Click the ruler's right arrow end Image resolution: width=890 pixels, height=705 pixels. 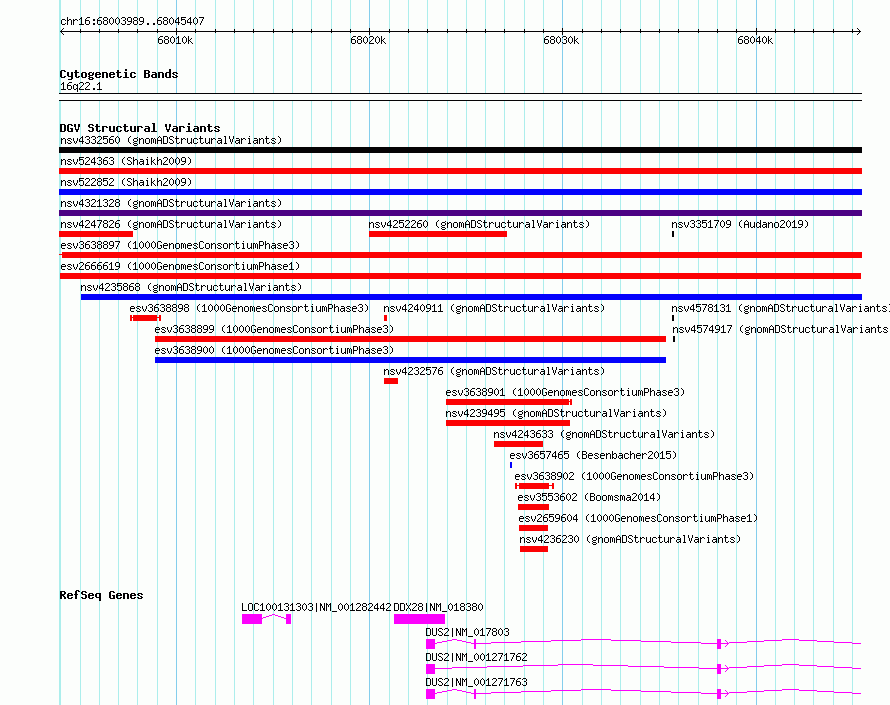[x=858, y=31]
